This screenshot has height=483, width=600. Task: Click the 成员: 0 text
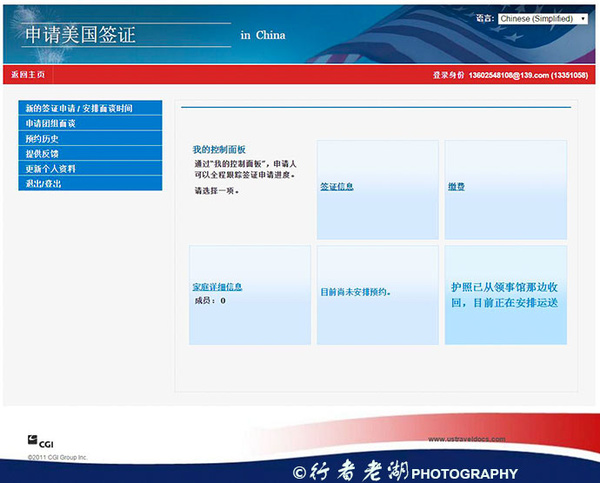(x=210, y=301)
